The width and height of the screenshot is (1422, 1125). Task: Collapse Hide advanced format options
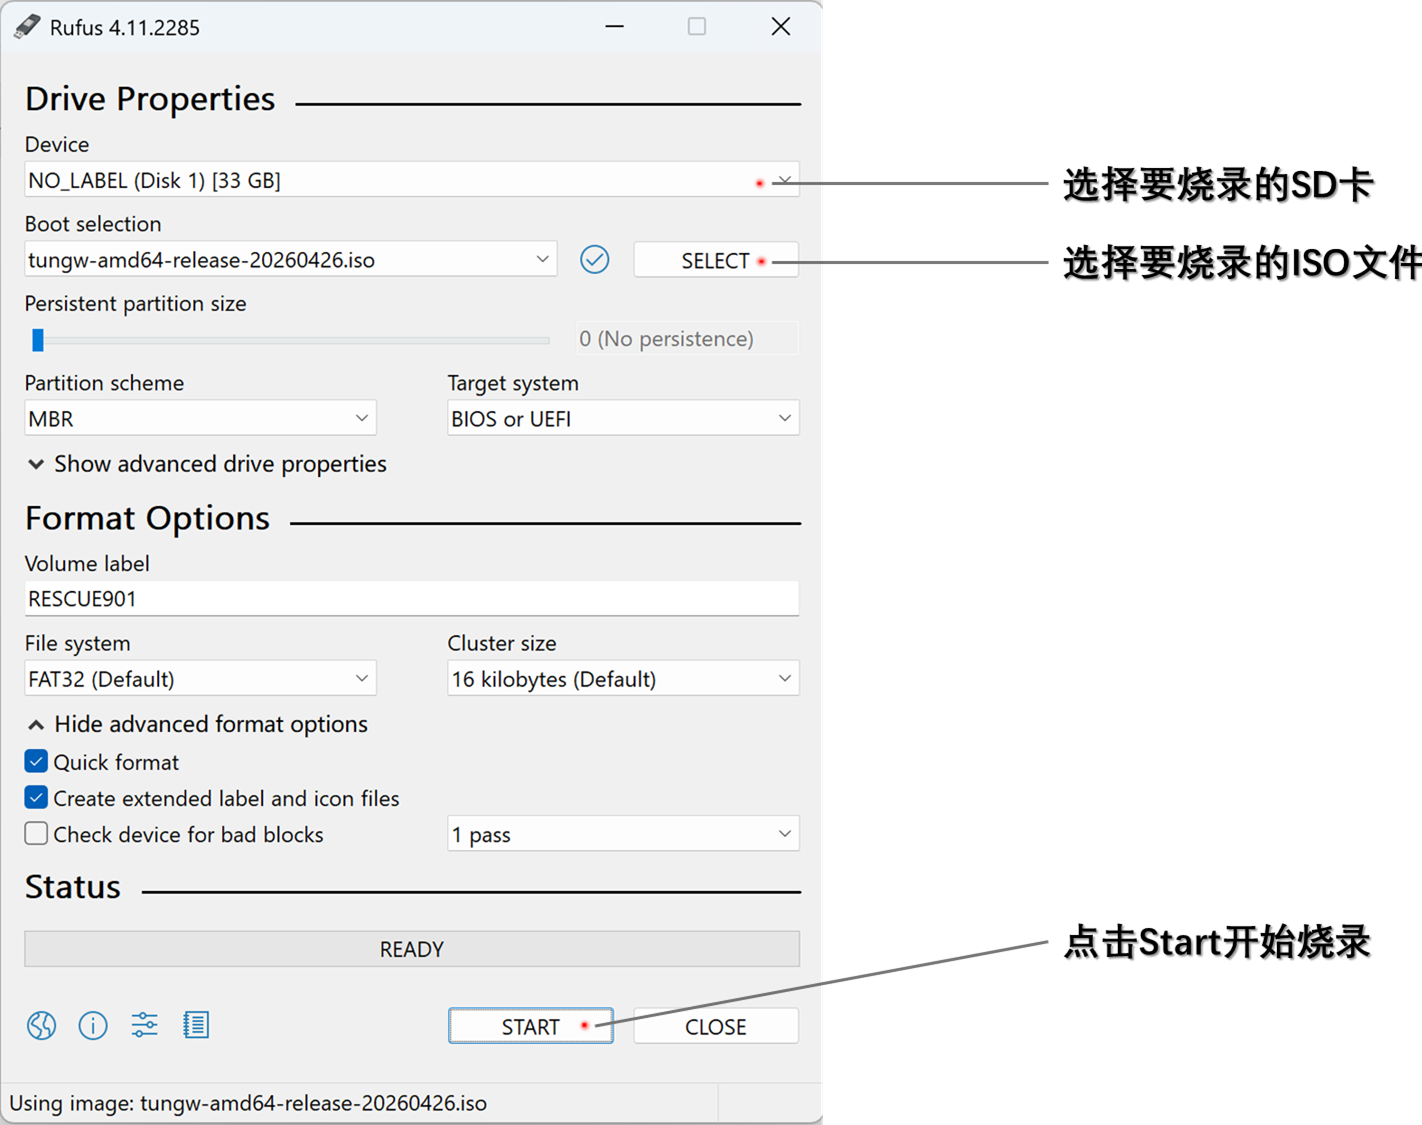click(198, 724)
